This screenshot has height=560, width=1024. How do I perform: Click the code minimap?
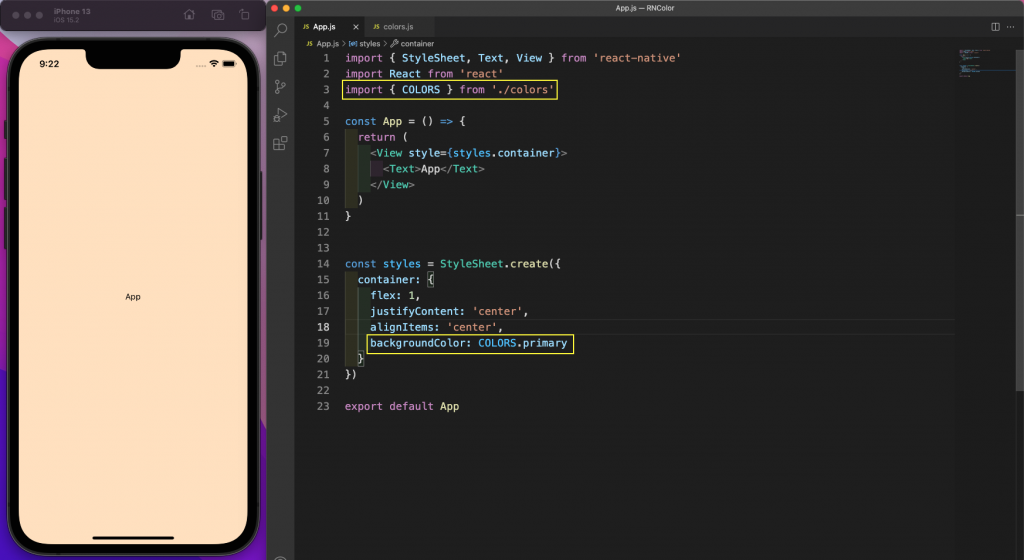pyautogui.click(x=986, y=63)
